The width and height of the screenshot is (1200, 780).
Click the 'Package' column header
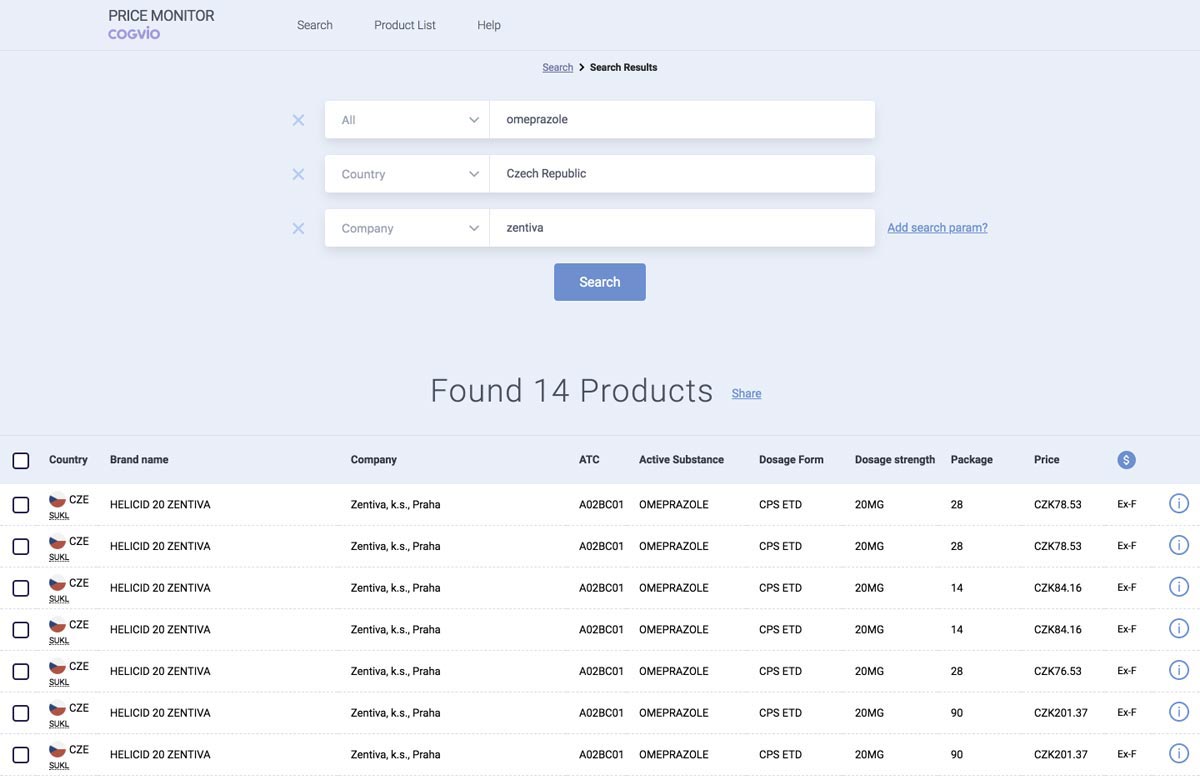(x=972, y=460)
